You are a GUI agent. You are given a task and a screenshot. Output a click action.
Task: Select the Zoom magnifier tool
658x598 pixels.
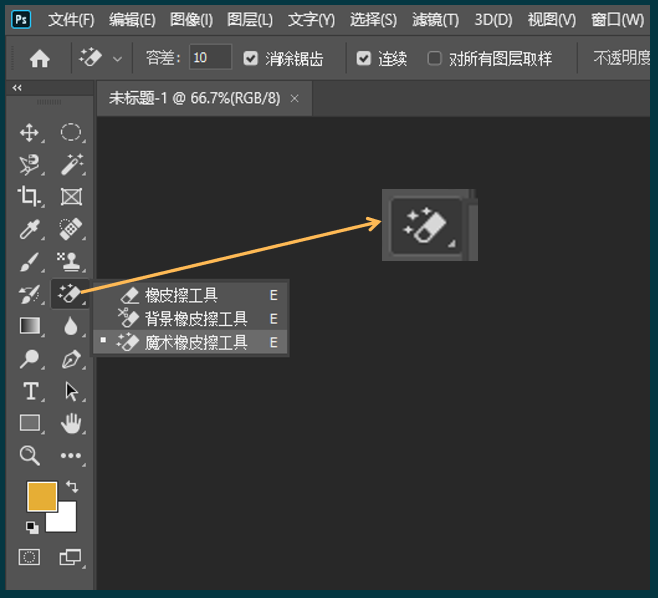coord(29,456)
